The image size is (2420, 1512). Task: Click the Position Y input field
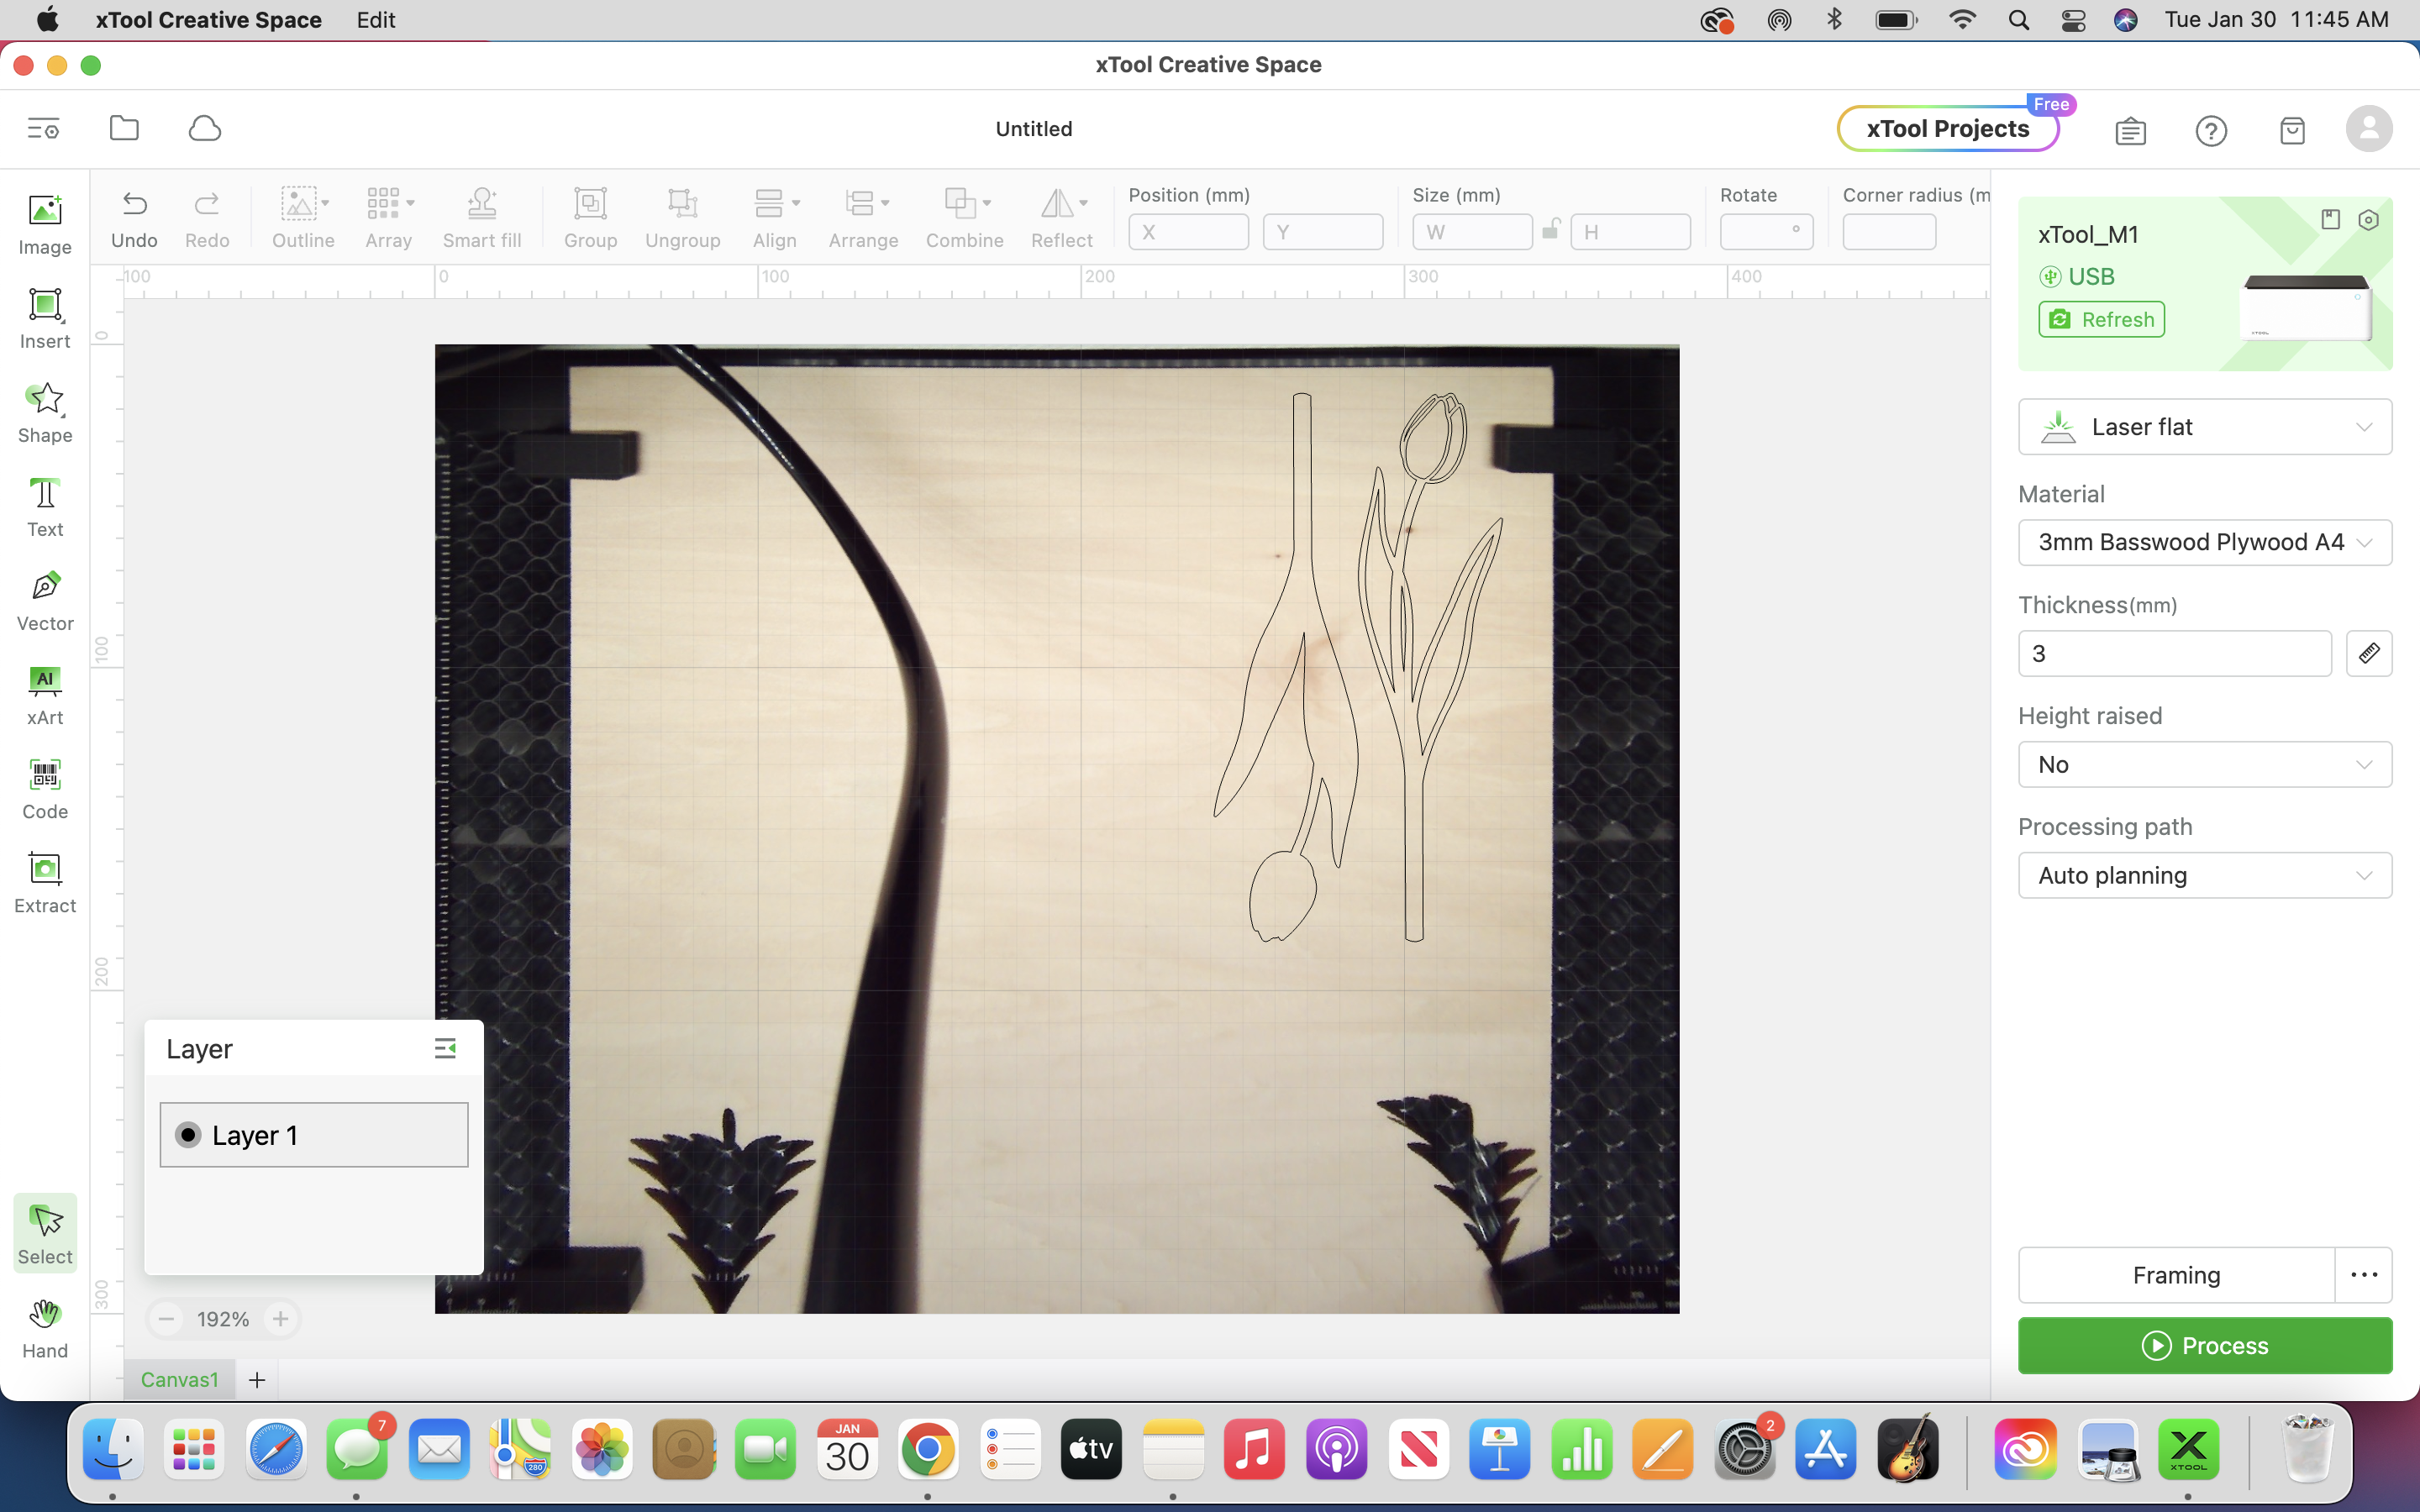point(1323,232)
